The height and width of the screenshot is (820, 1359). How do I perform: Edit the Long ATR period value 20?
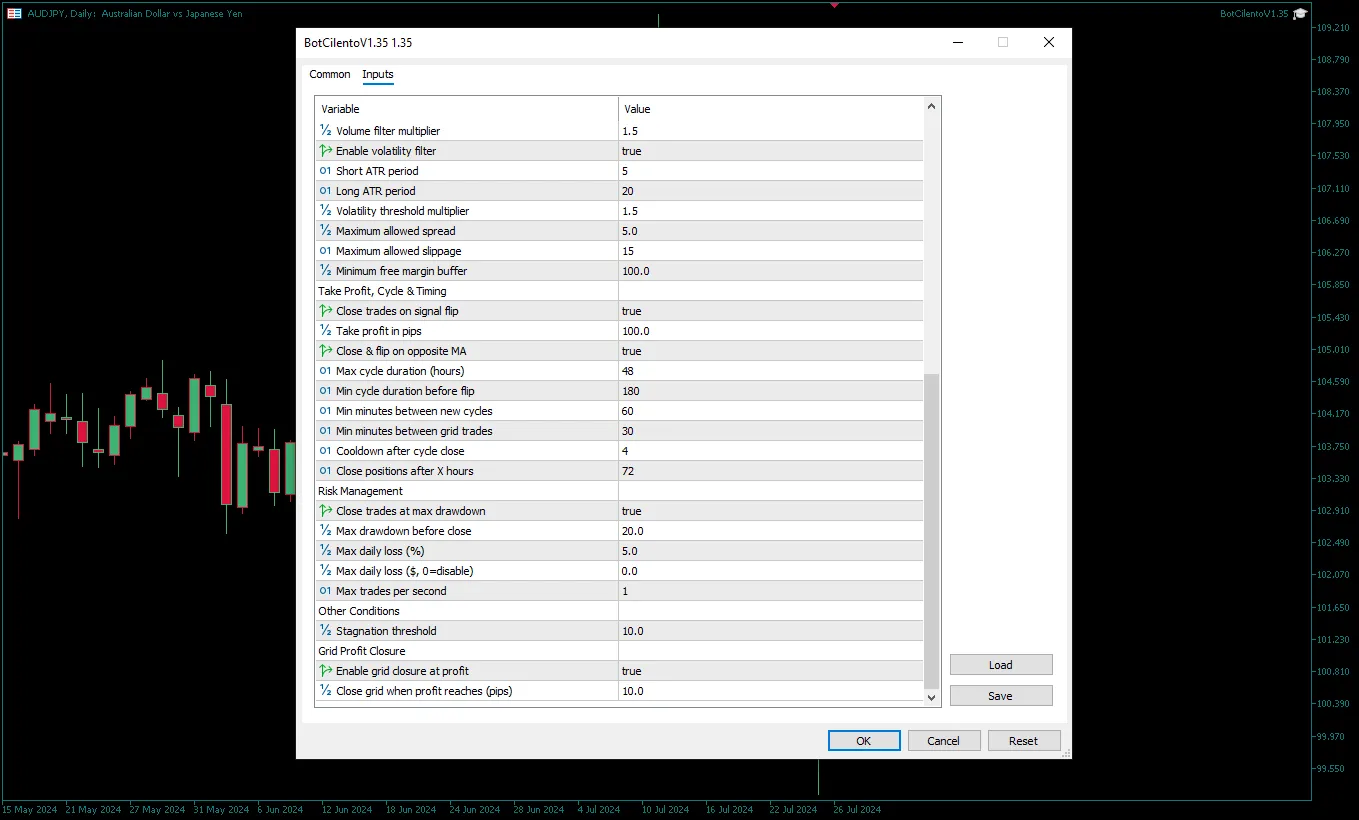point(771,191)
